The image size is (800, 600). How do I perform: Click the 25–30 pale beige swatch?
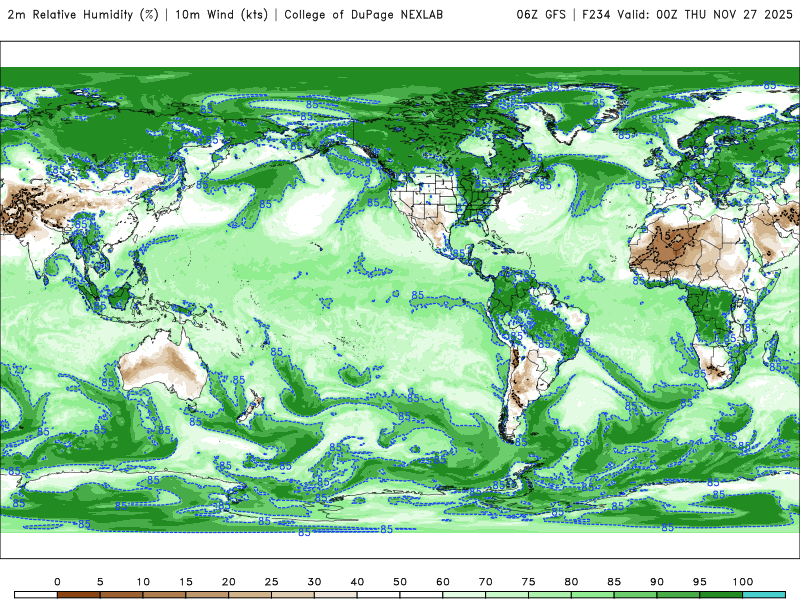click(293, 595)
